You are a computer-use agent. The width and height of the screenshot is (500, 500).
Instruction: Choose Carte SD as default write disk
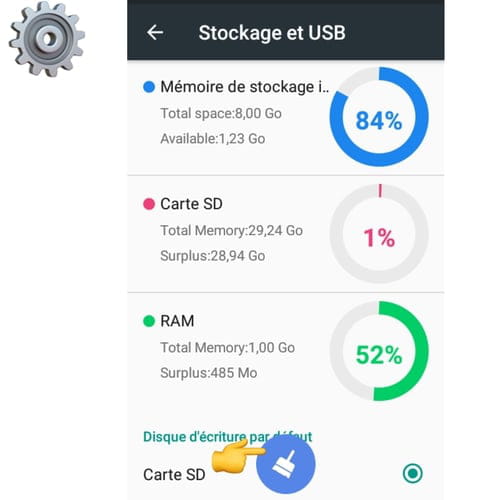[286, 474]
